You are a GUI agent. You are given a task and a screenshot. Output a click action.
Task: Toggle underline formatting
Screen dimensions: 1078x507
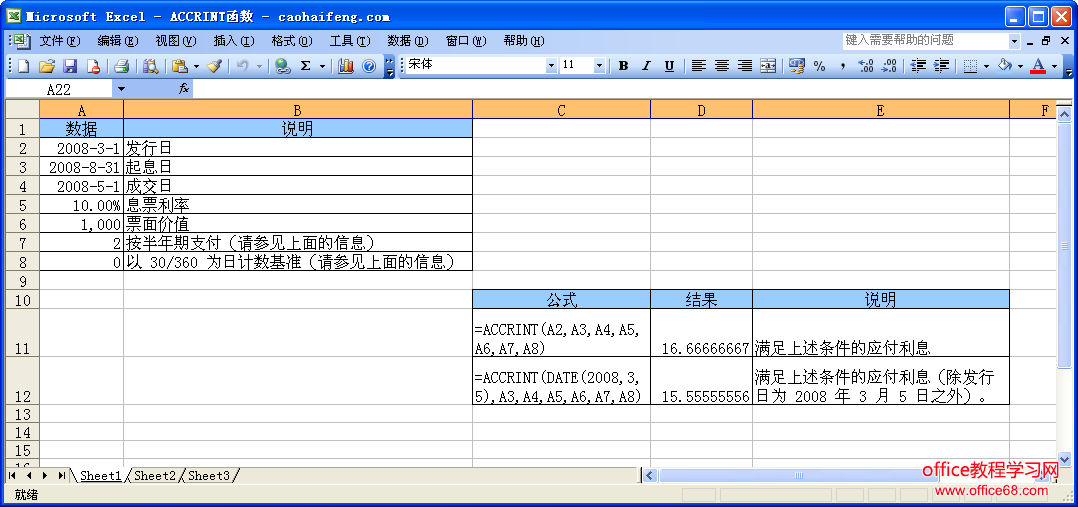click(669, 66)
